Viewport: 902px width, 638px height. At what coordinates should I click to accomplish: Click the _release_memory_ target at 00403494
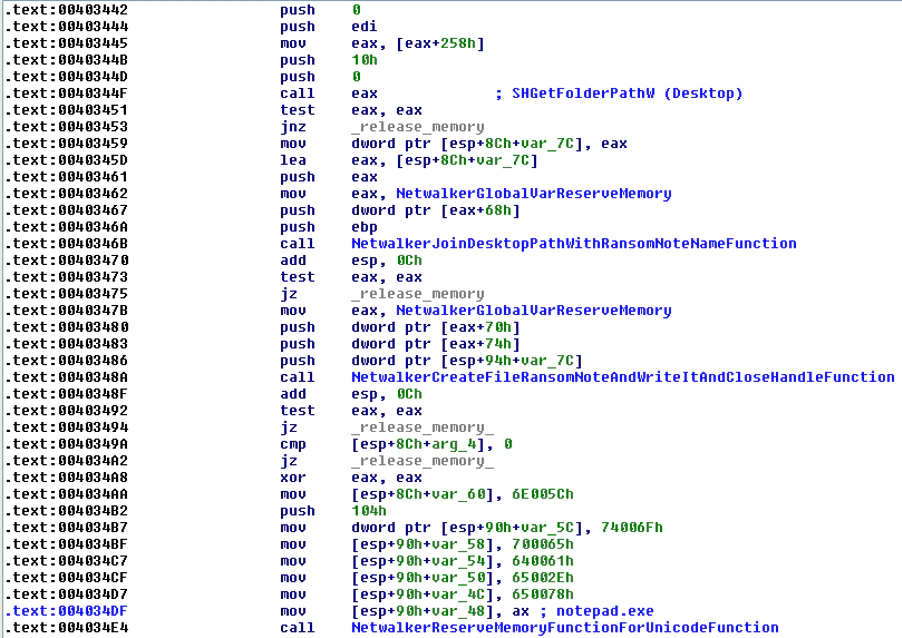click(x=422, y=427)
